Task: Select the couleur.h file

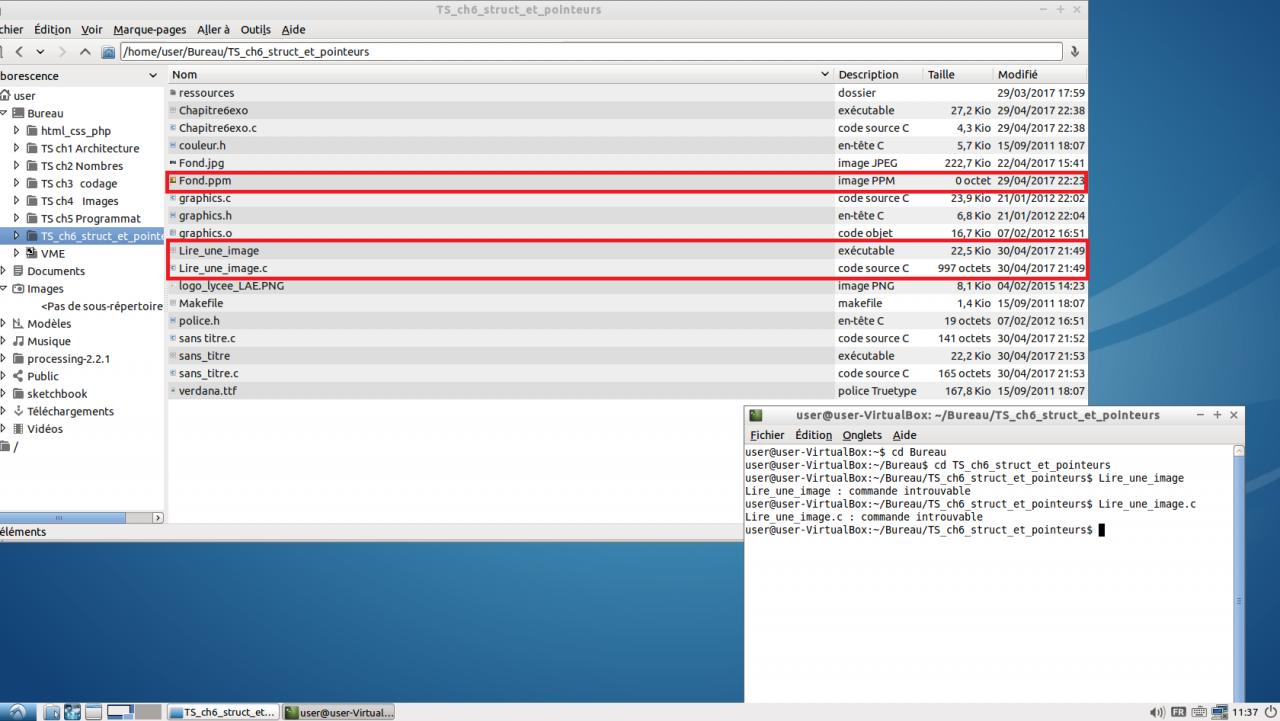Action: 627,145
